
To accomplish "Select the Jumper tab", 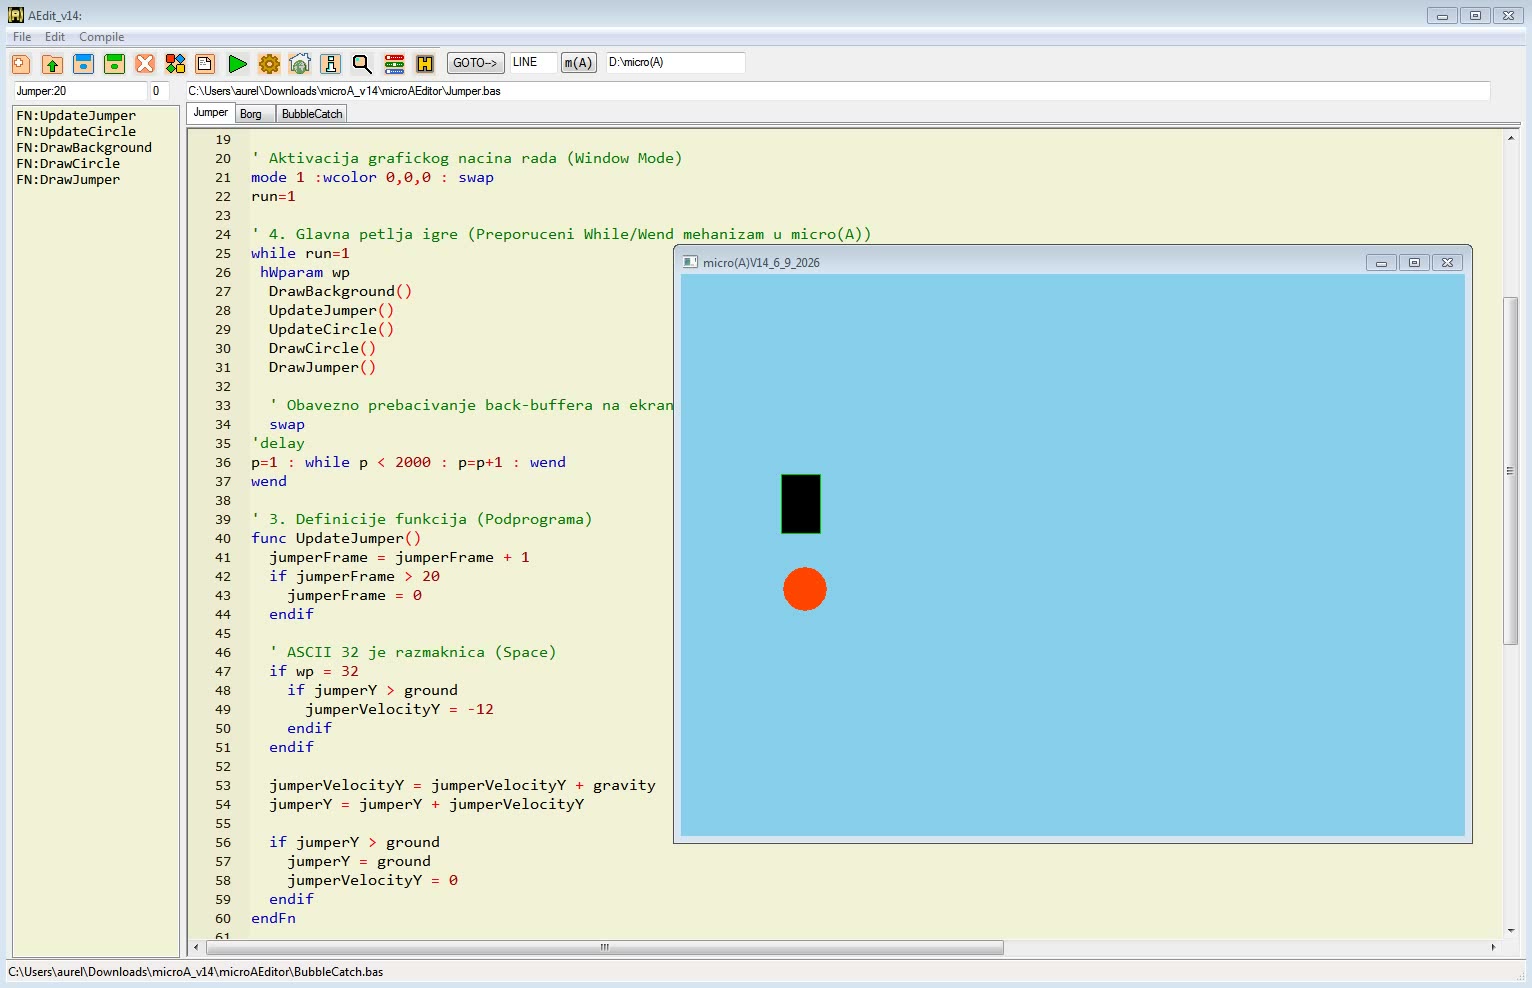I will (x=211, y=113).
